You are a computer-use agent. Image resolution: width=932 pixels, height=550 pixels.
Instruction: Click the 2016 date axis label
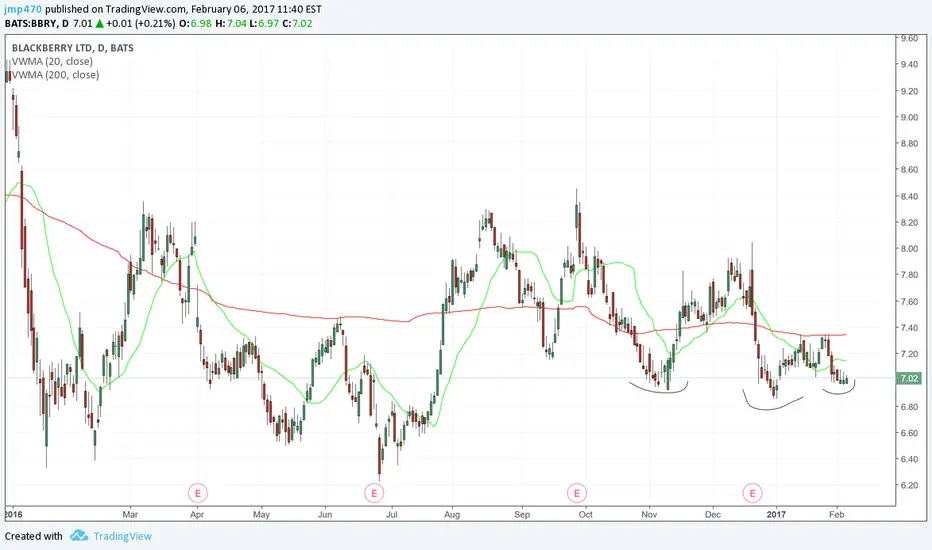13,514
